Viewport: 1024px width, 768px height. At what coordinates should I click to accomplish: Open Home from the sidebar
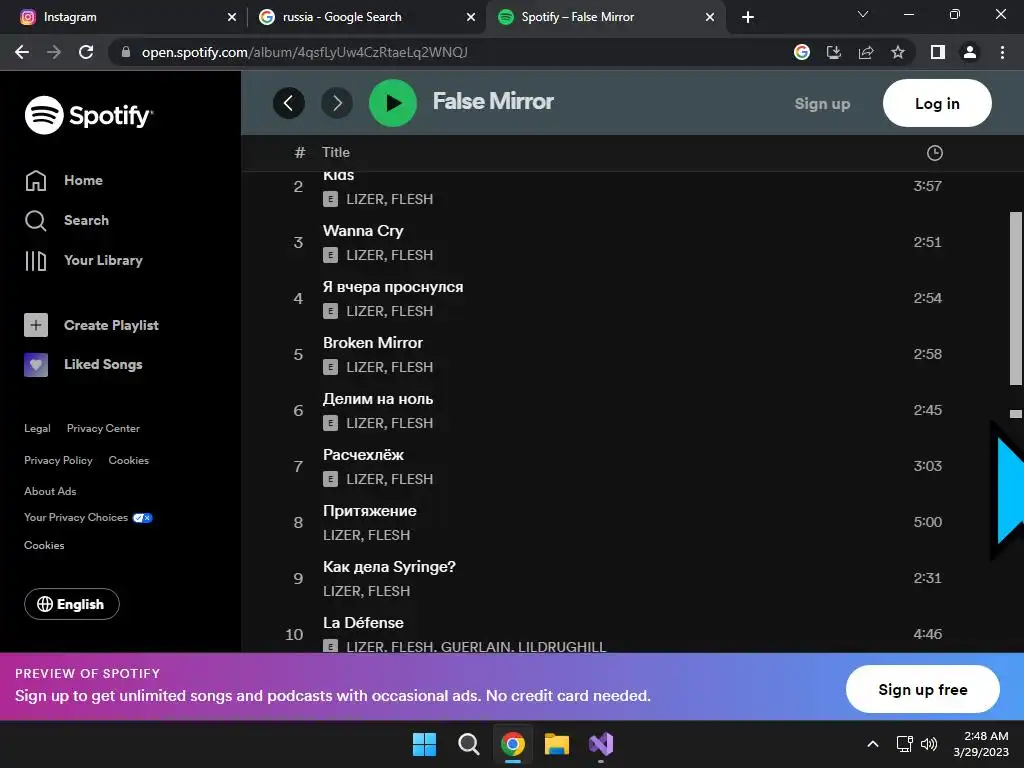64,180
